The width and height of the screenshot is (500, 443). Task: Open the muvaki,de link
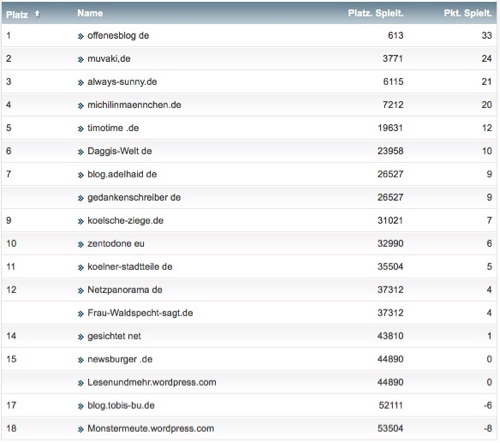[109, 59]
